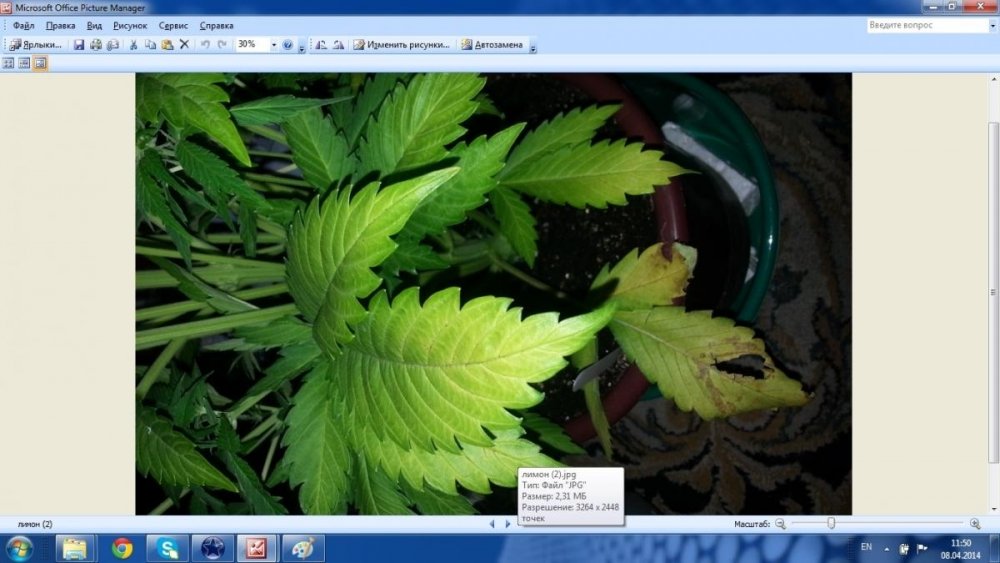1000x563 pixels.
Task: Go to next picture arrow
Action: [x=508, y=523]
